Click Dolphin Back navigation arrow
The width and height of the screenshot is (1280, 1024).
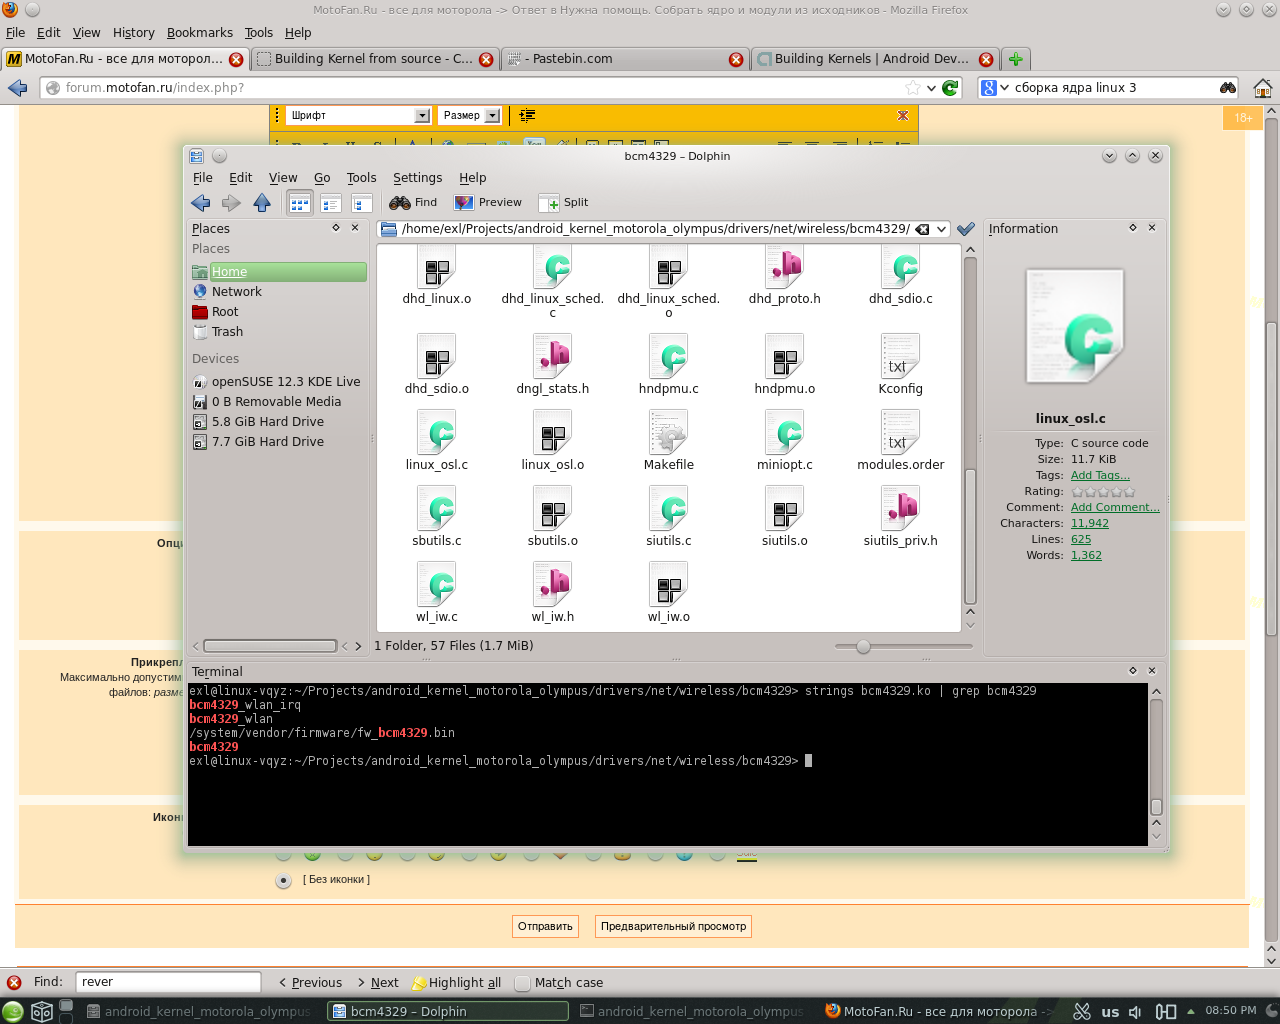pos(201,203)
